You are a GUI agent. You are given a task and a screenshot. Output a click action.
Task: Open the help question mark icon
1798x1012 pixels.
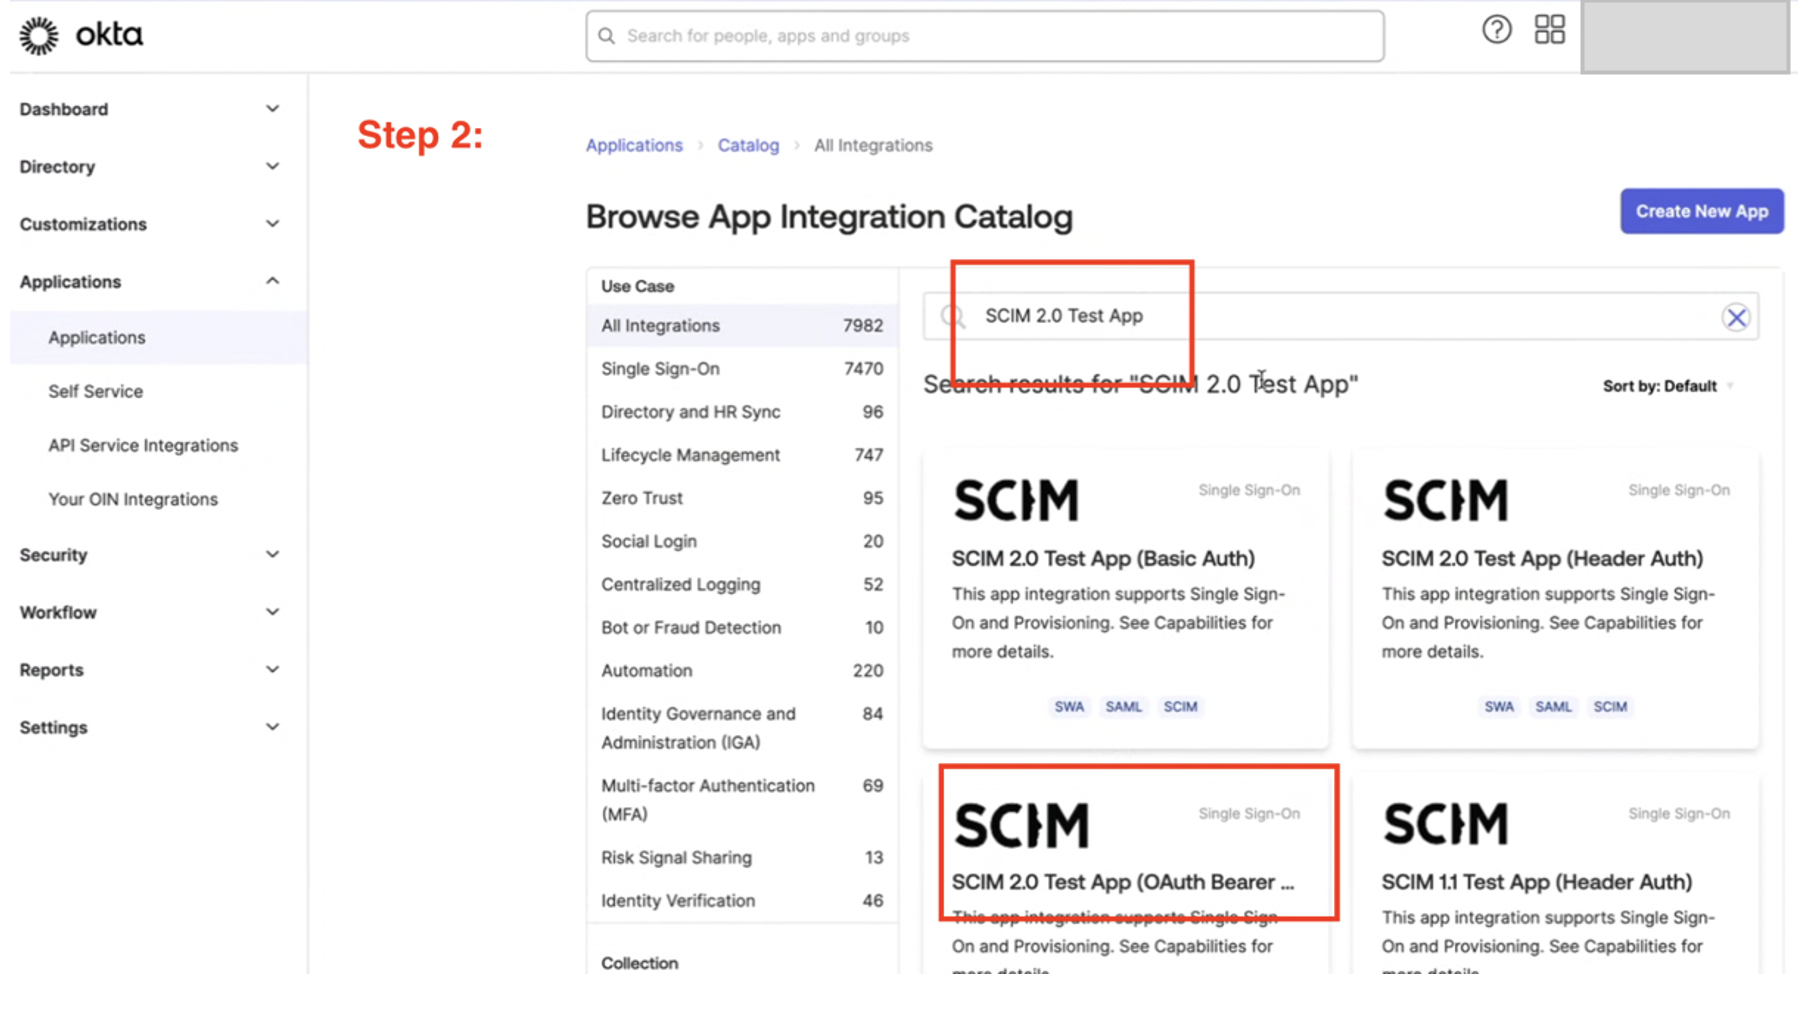point(1496,30)
